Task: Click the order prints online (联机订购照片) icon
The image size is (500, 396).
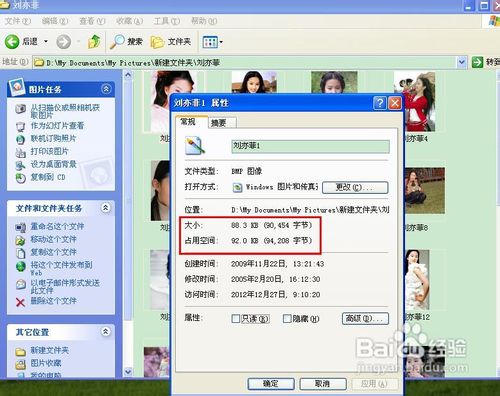Action: (21, 139)
